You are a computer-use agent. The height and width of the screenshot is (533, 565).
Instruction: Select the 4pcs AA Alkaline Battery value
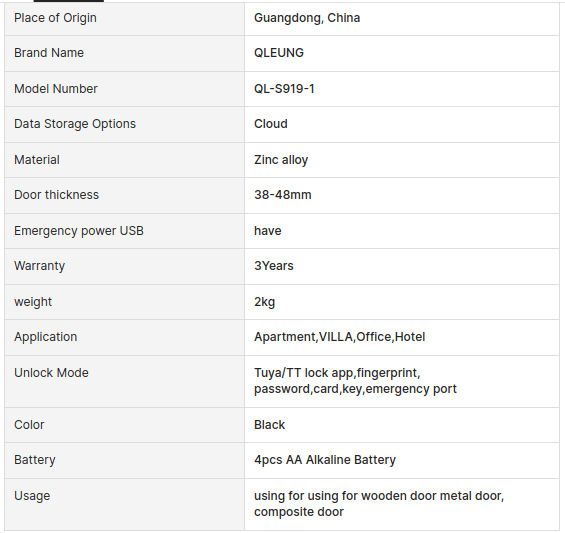(x=325, y=459)
